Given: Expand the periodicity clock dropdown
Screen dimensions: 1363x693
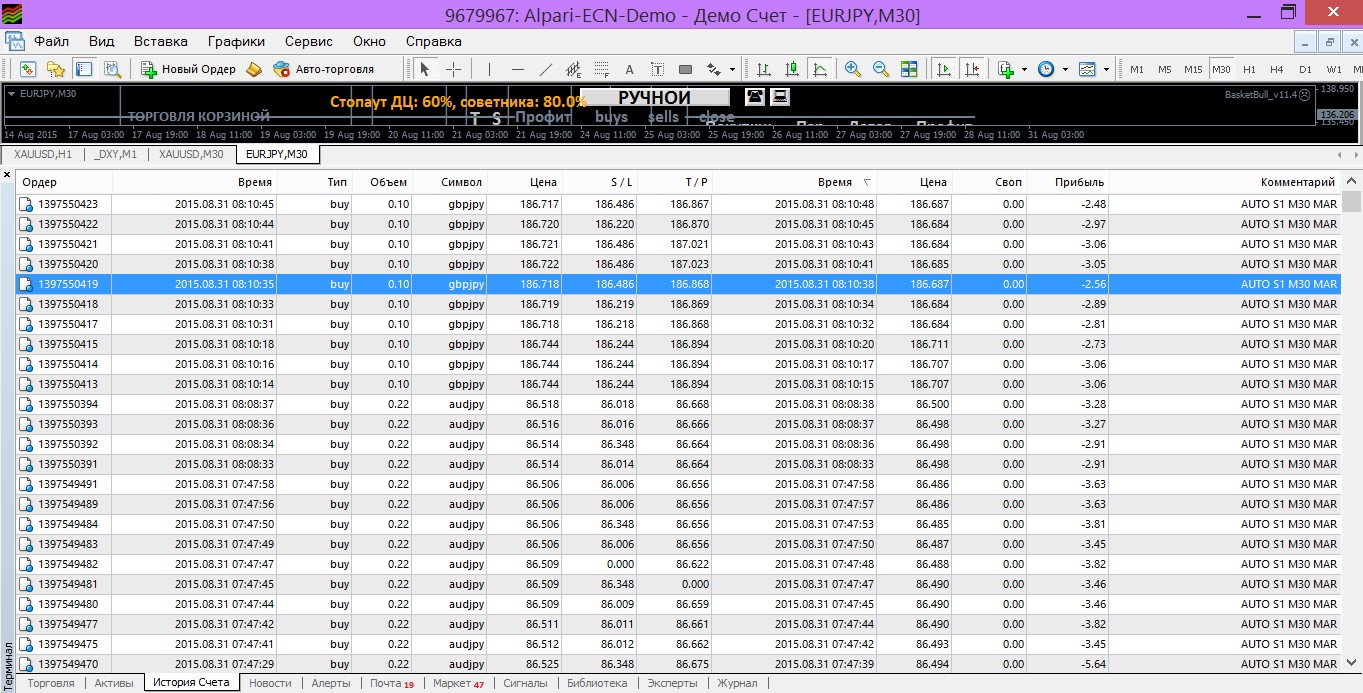Looking at the screenshot, I should 1065,70.
